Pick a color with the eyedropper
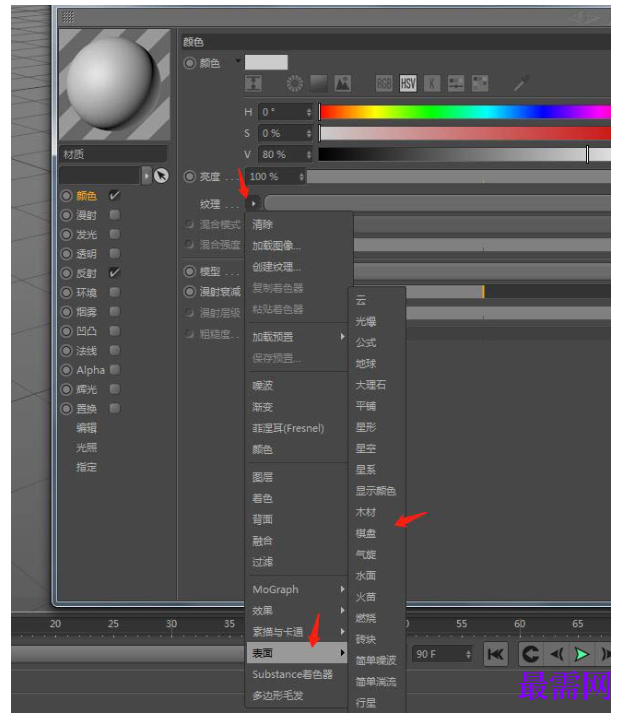The height and width of the screenshot is (717, 630). click(x=521, y=83)
